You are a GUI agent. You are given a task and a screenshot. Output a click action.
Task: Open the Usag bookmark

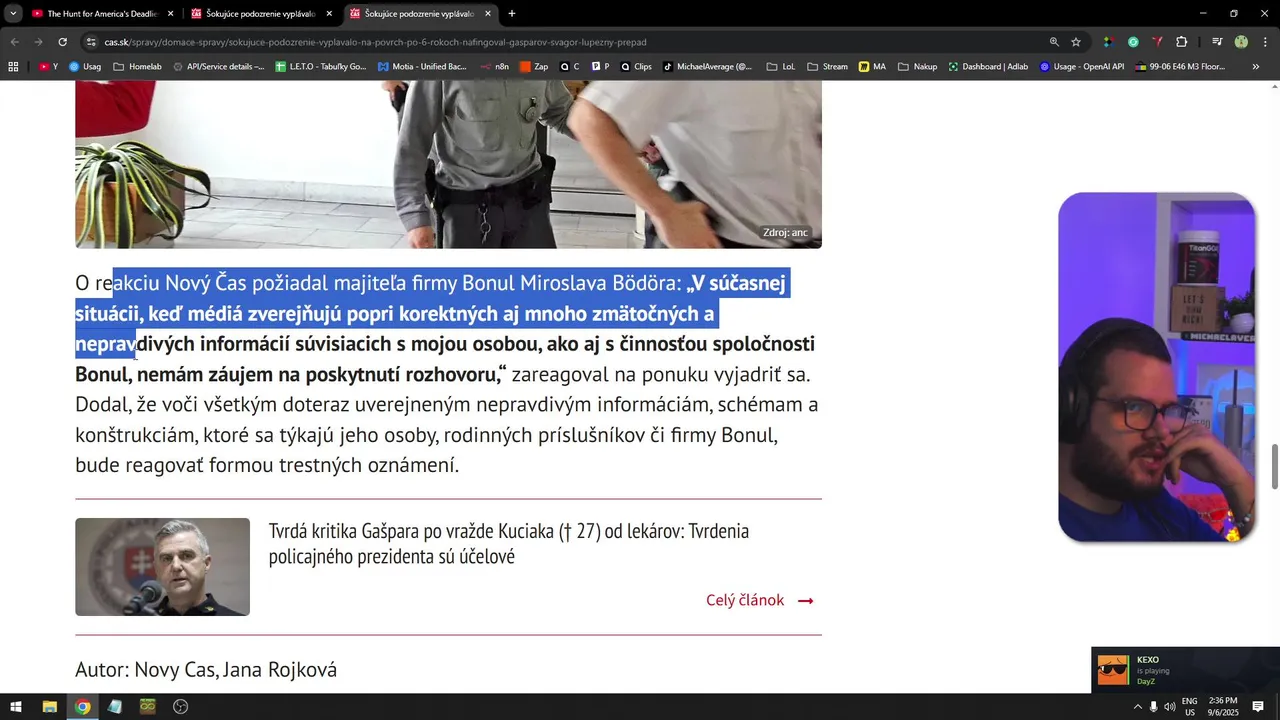(85, 67)
